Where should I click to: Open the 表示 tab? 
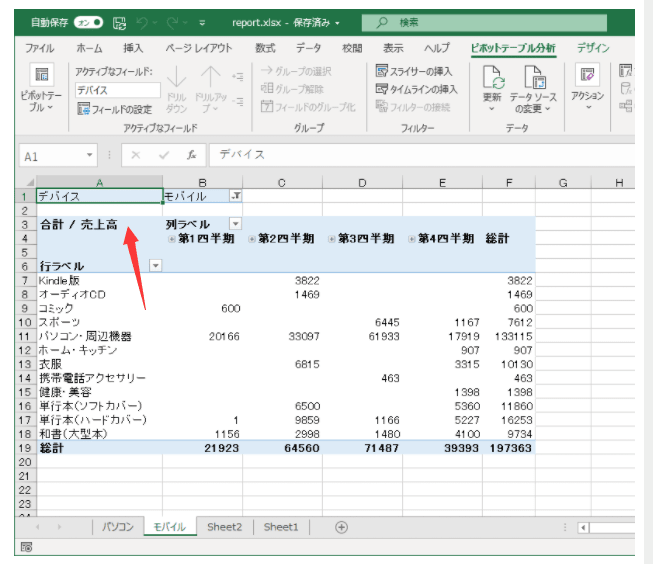(393, 48)
